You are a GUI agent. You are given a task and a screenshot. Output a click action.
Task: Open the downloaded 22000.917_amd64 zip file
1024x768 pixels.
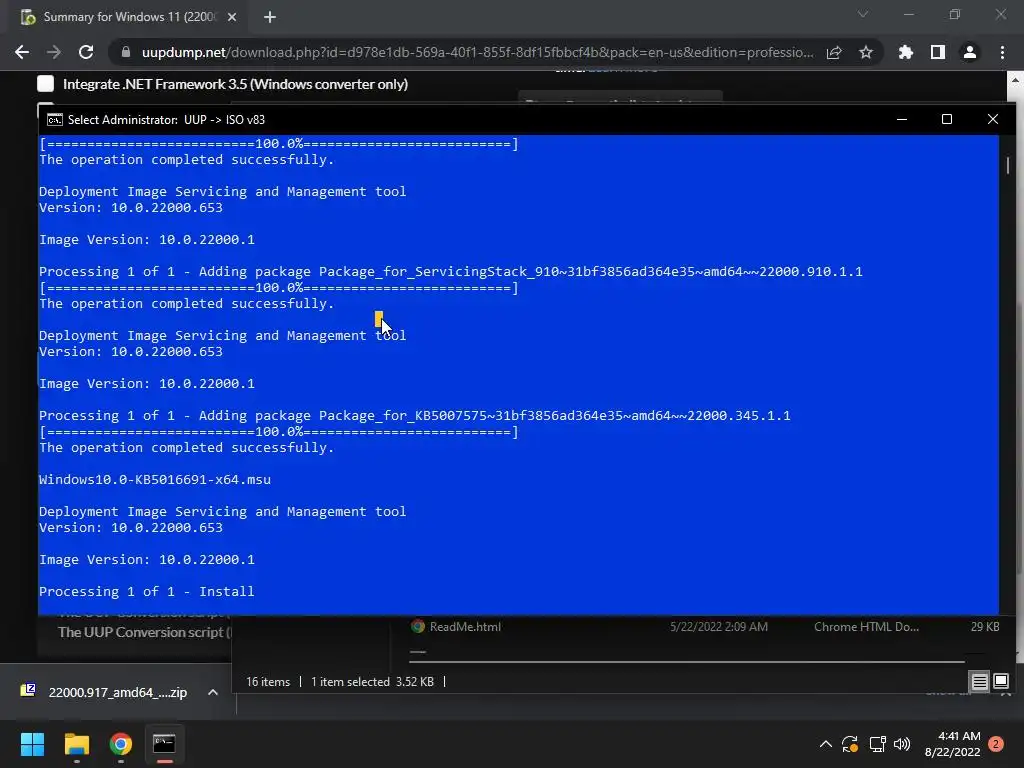118,692
